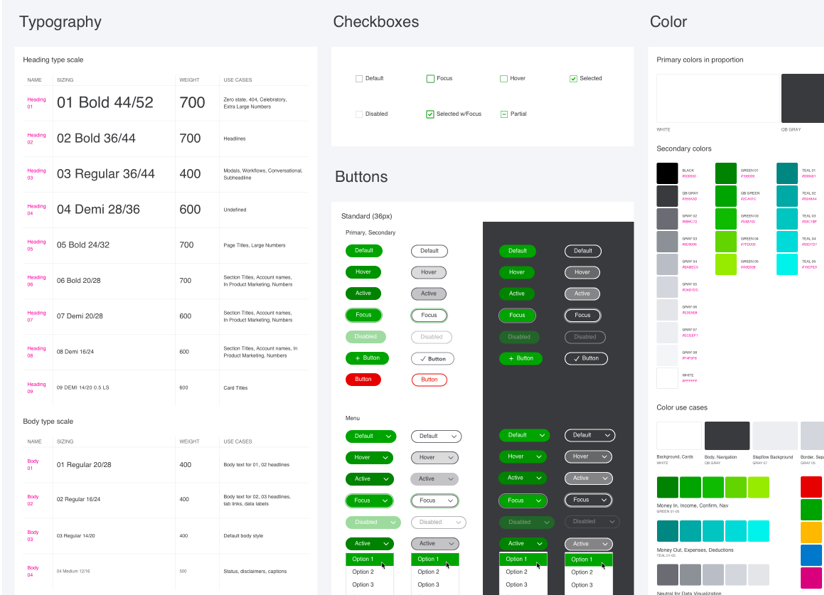Expand the green Hover menu dropdown on the light panel
Image resolution: width=824 pixels, height=595 pixels.
coord(369,458)
